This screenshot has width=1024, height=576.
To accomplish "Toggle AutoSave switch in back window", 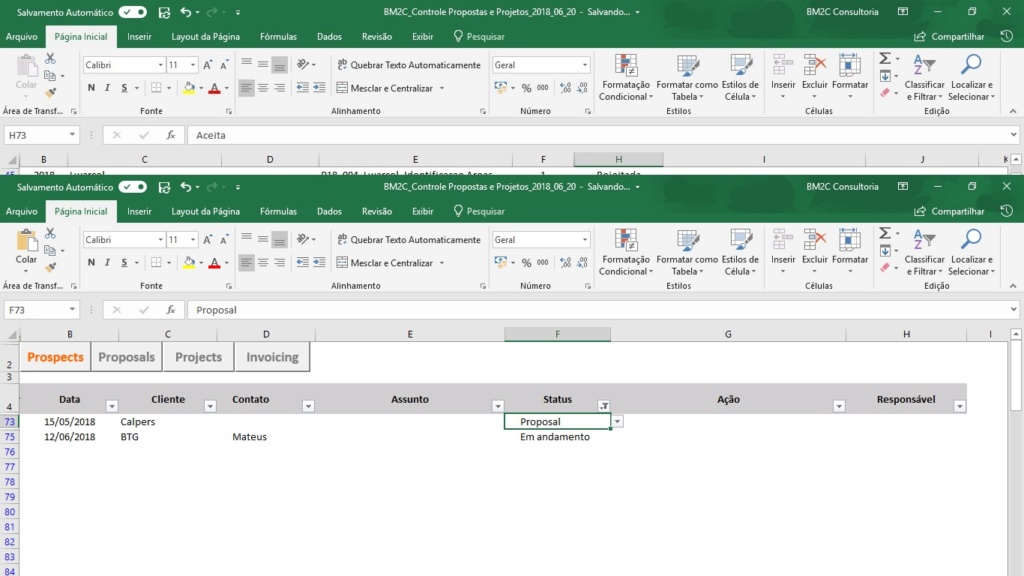I will (x=133, y=12).
